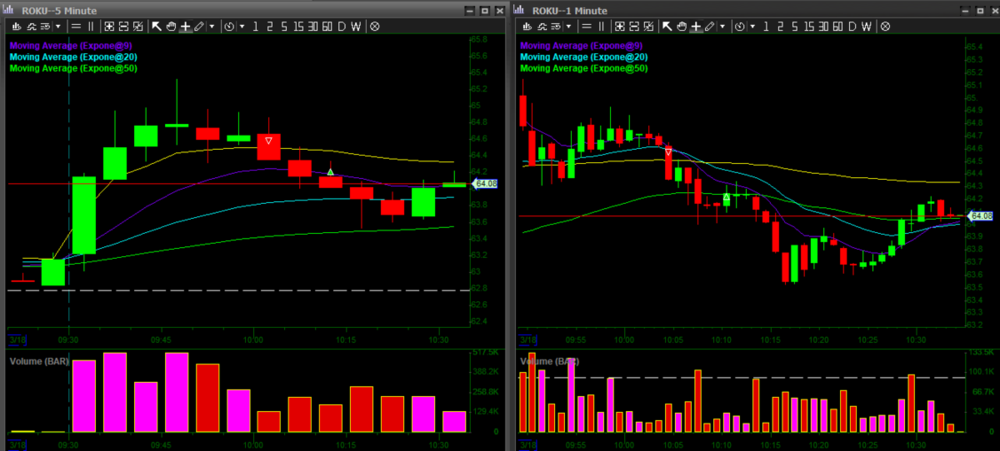Viewport: 1000px width, 451px height.
Task: Activate the crosshair tool in 1 Minute chart
Action: [x=696, y=26]
